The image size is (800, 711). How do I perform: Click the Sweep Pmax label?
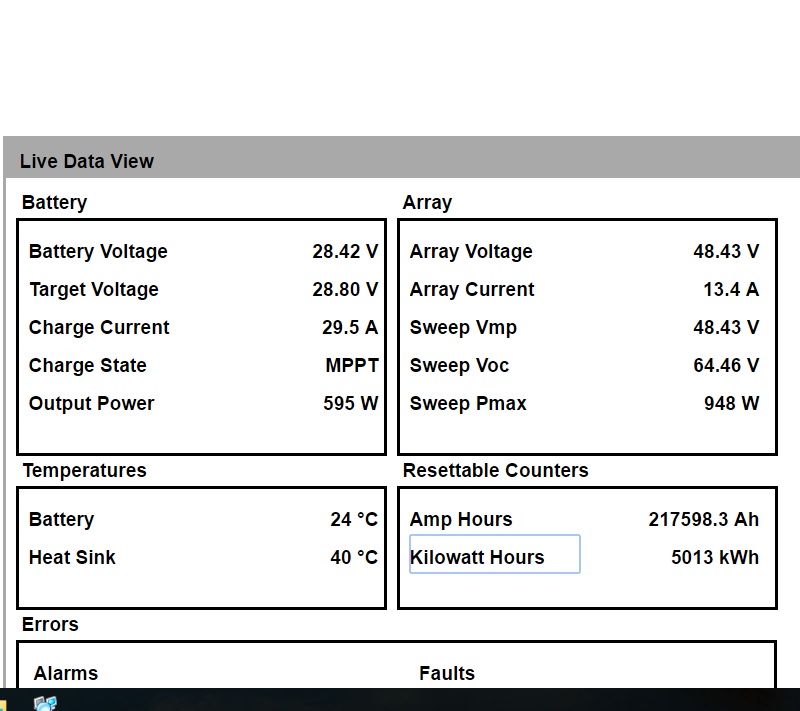(x=468, y=403)
